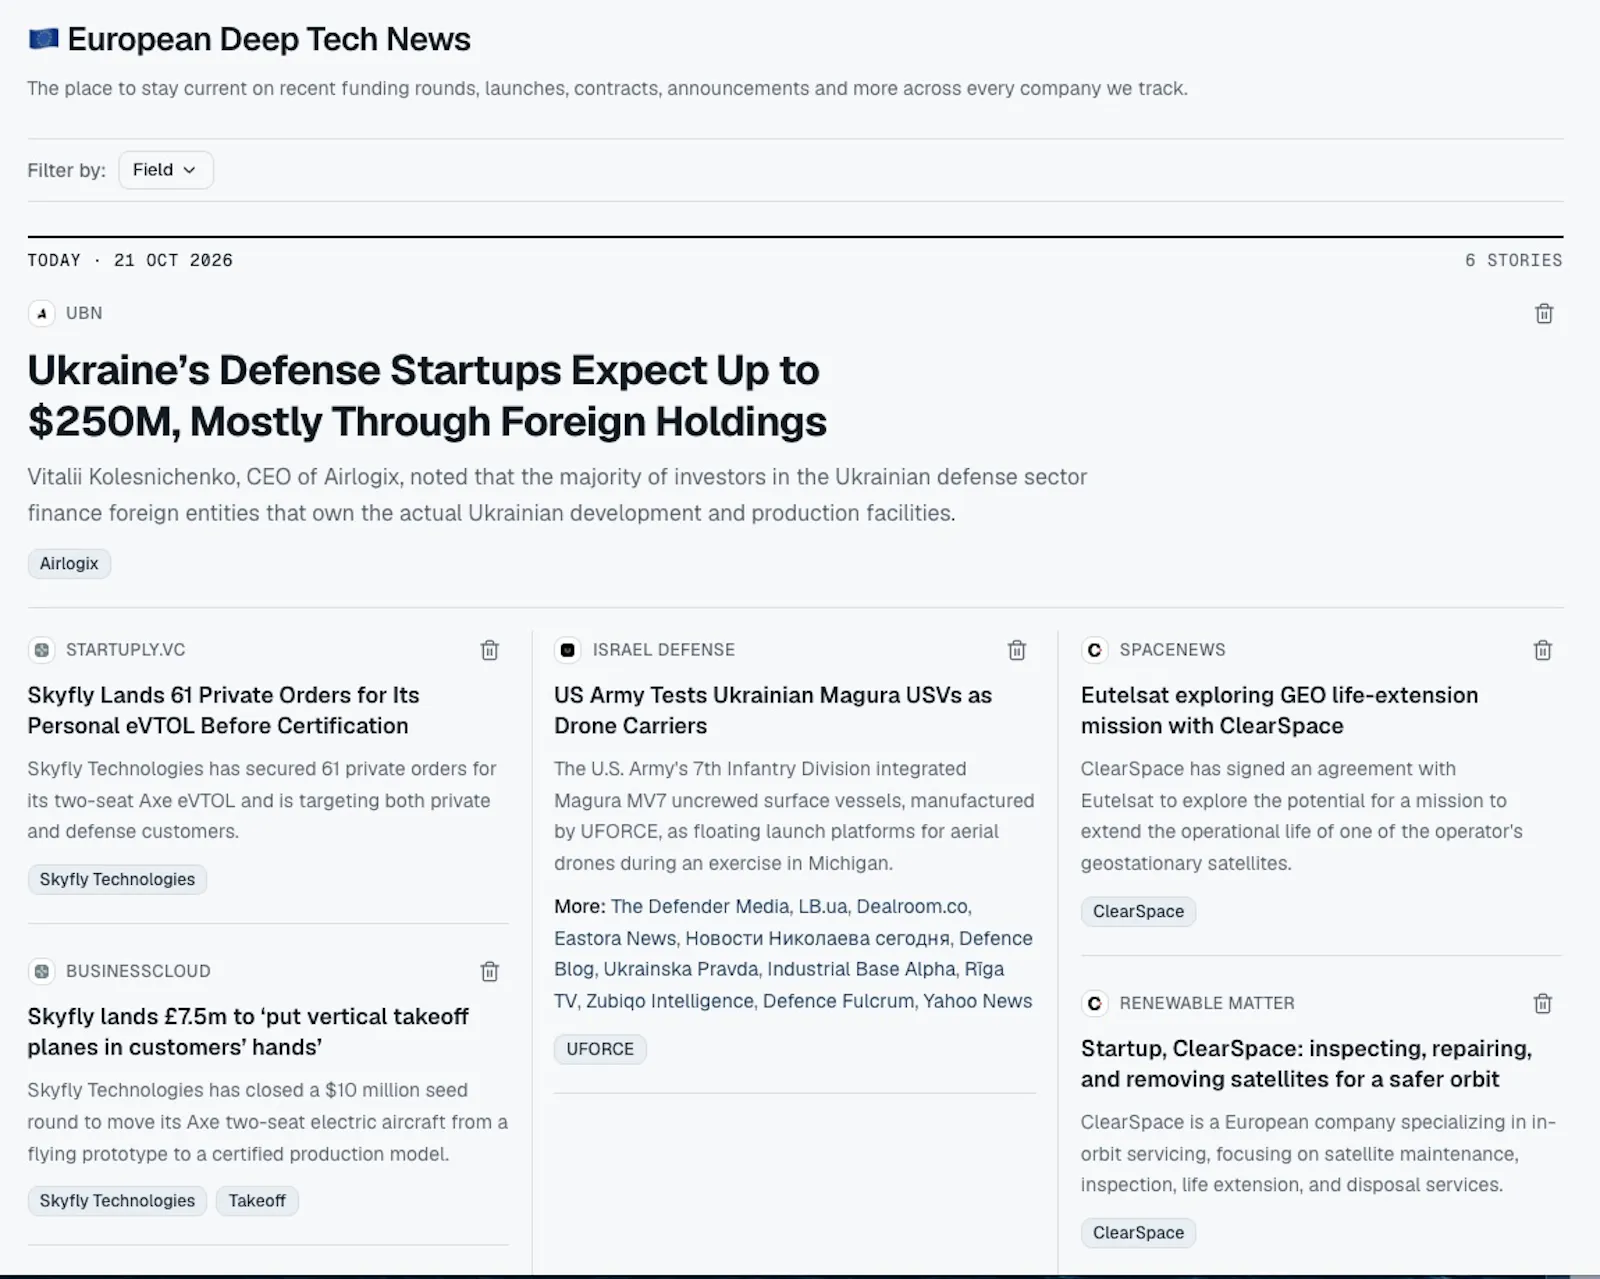Image resolution: width=1600 pixels, height=1279 pixels.
Task: Open Skyfly lands £7.5m article
Action: pos(248,1031)
